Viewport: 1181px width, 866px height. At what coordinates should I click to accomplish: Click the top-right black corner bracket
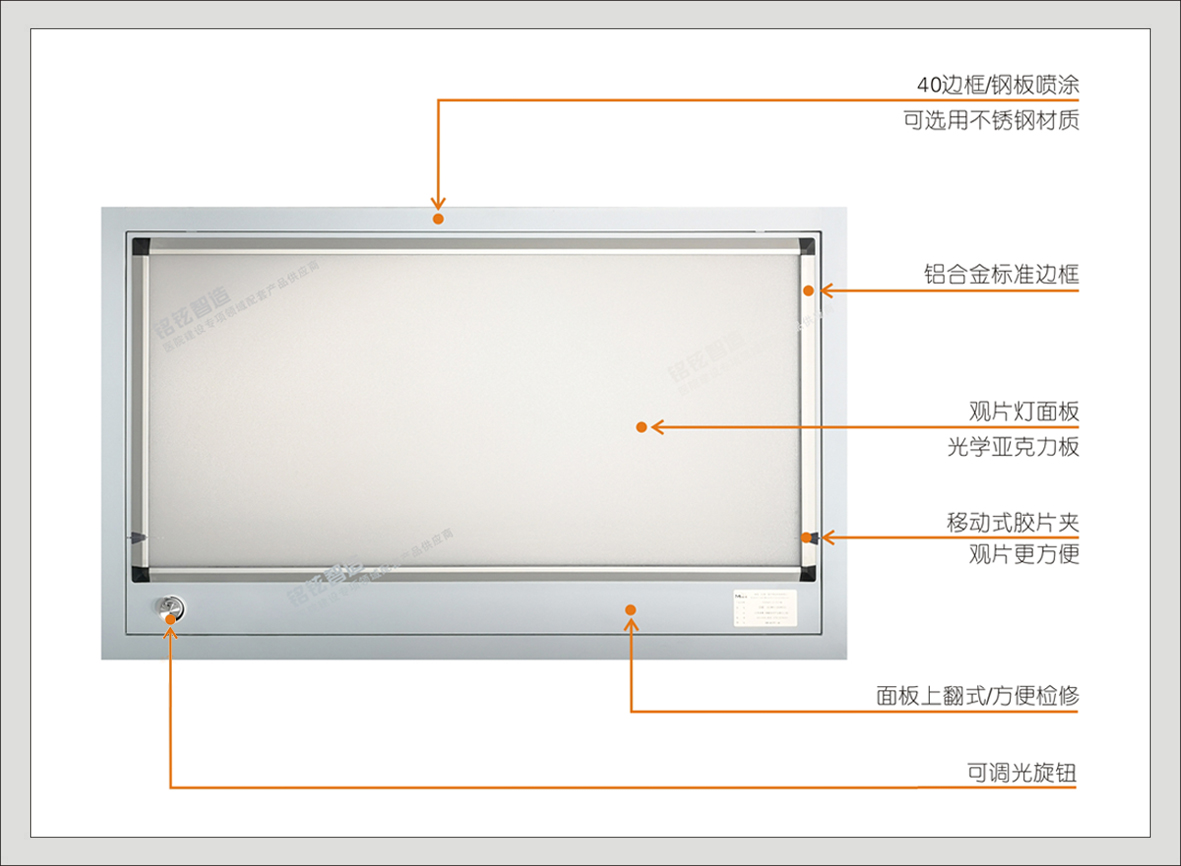tap(807, 246)
